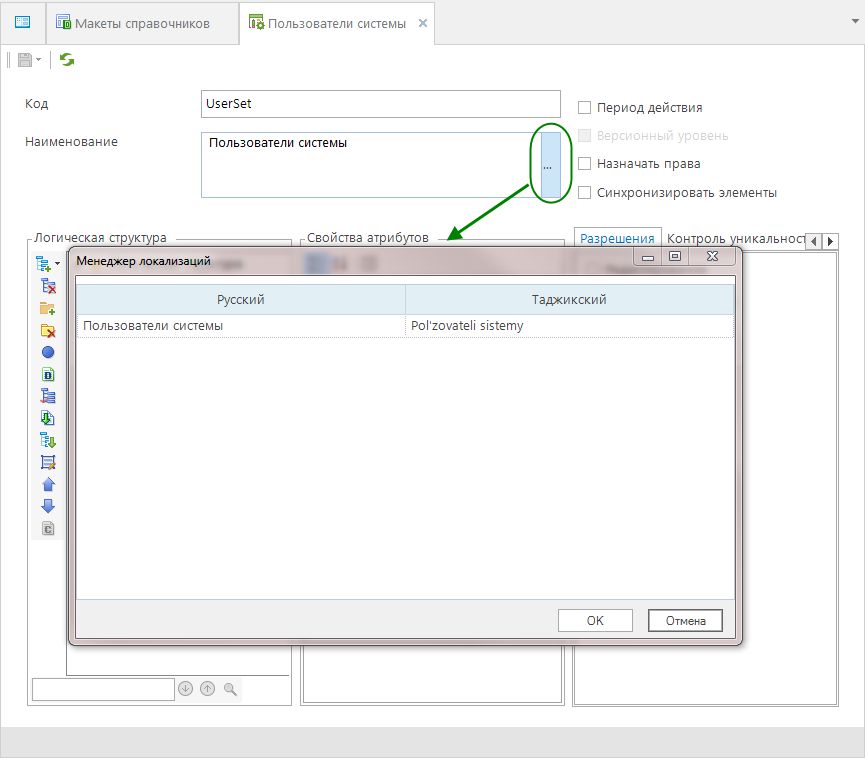Enable the Период действия checkbox
865x758 pixels.
pyautogui.click(x=585, y=108)
